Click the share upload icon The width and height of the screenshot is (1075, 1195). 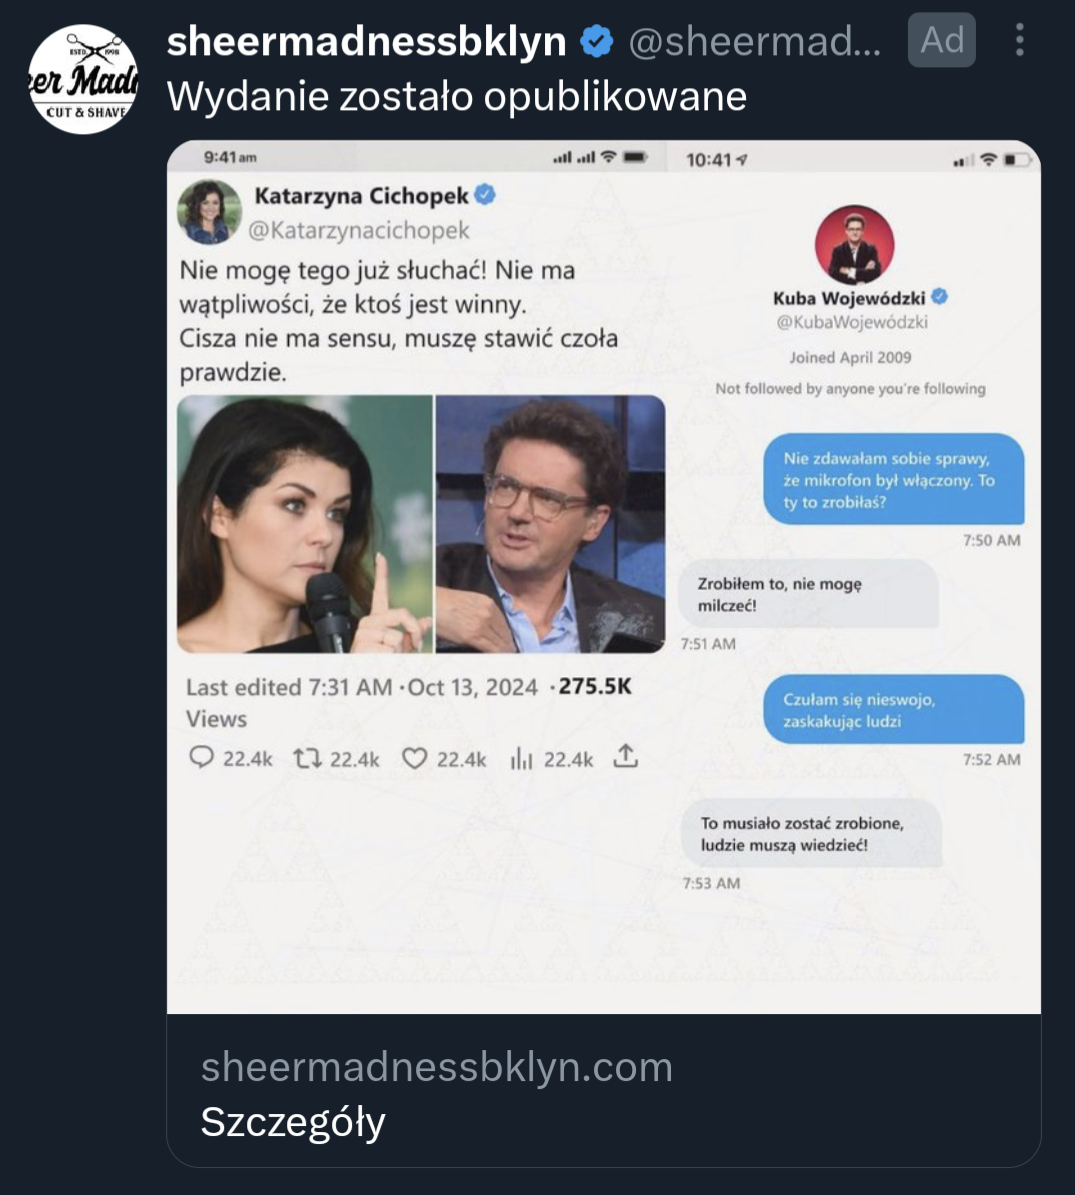pos(625,757)
